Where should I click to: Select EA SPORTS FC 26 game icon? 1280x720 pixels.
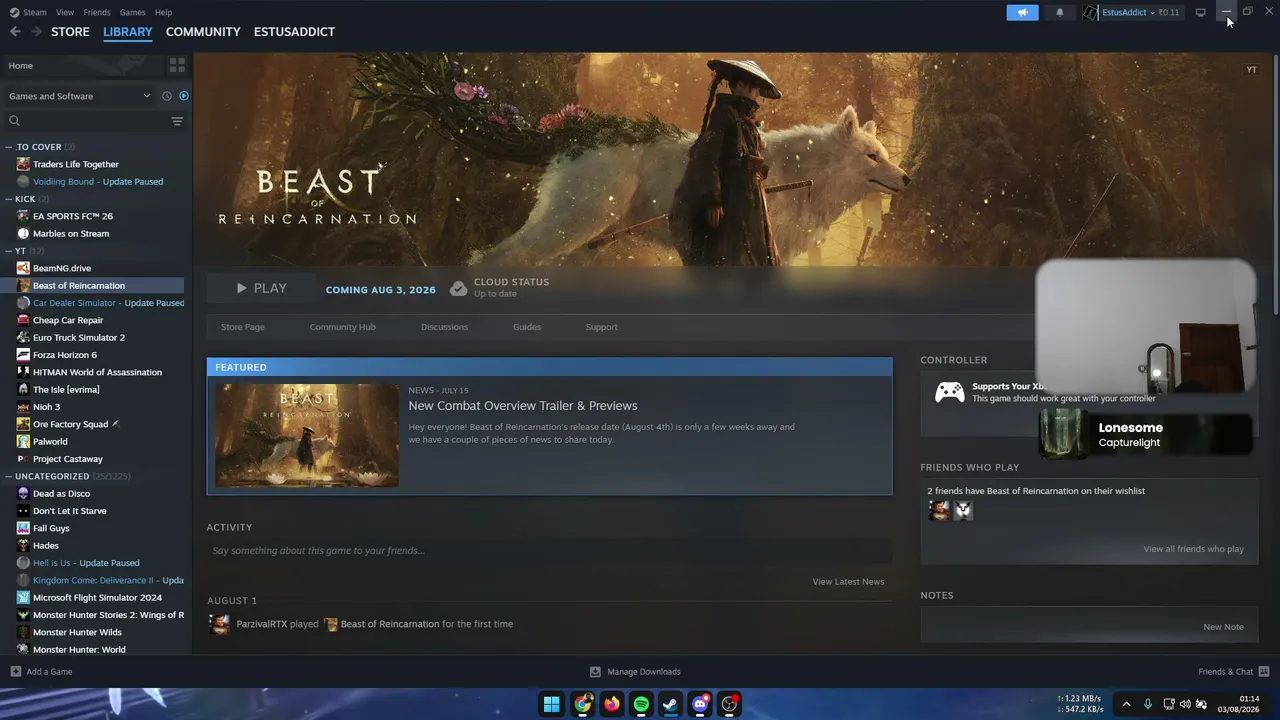click(23, 216)
